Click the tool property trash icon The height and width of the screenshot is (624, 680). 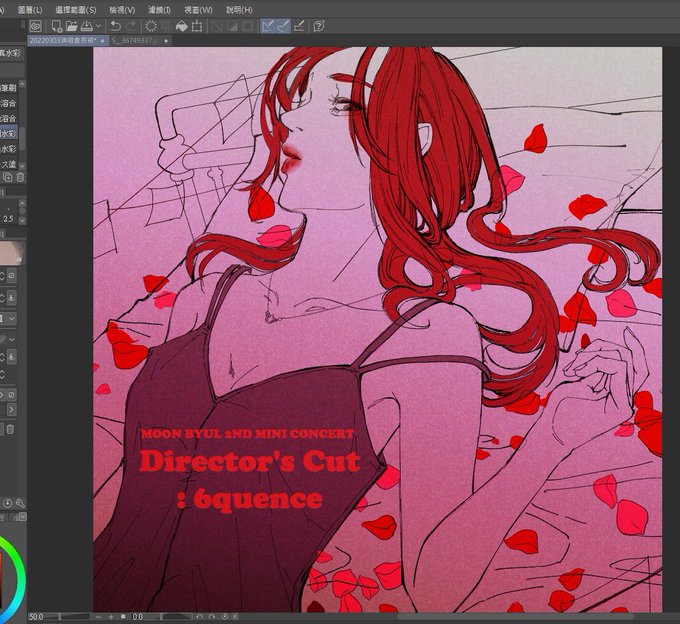11,429
